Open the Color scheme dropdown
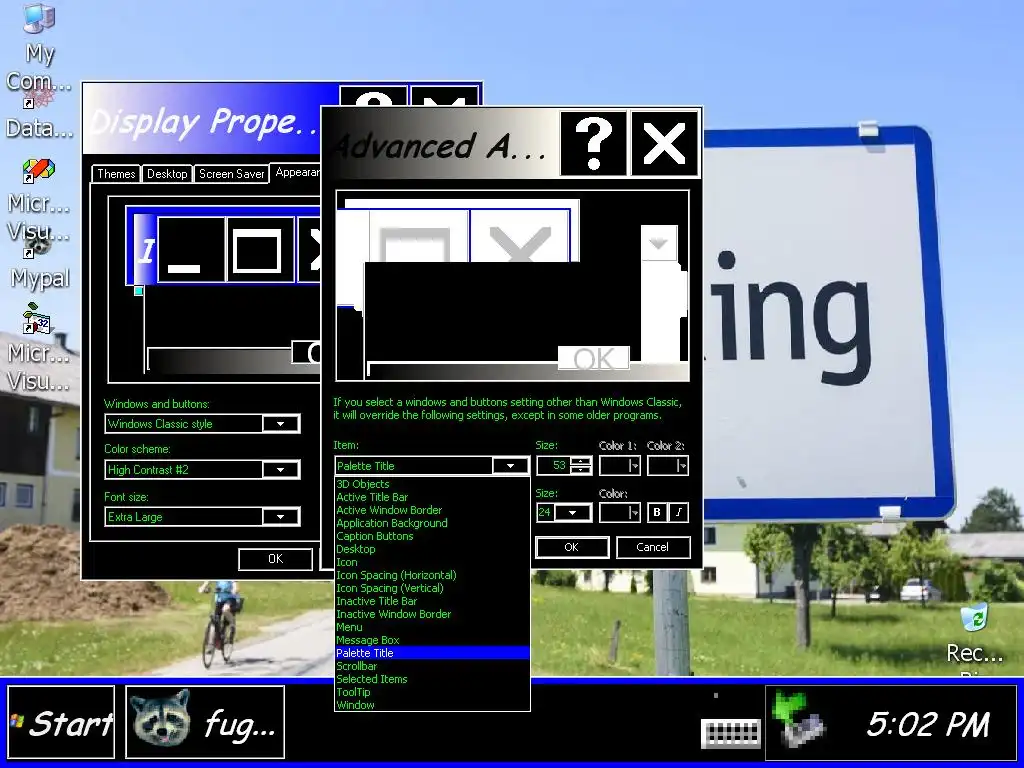The image size is (1024, 768). (x=280, y=470)
